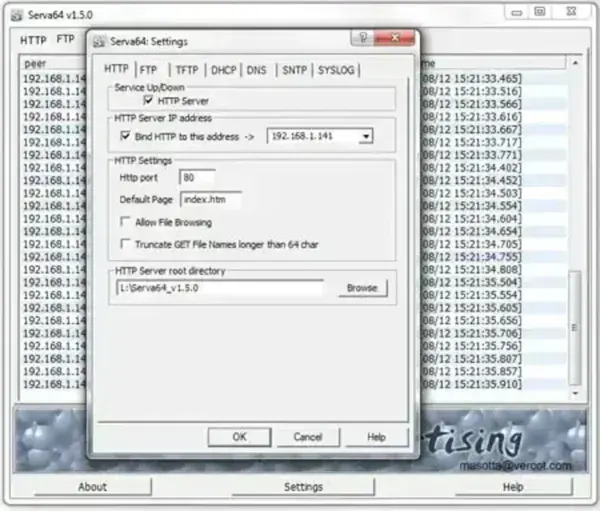Viewport: 600px width, 511px height.
Task: Click the log vertical scrollbar thumb
Action: pos(575,327)
